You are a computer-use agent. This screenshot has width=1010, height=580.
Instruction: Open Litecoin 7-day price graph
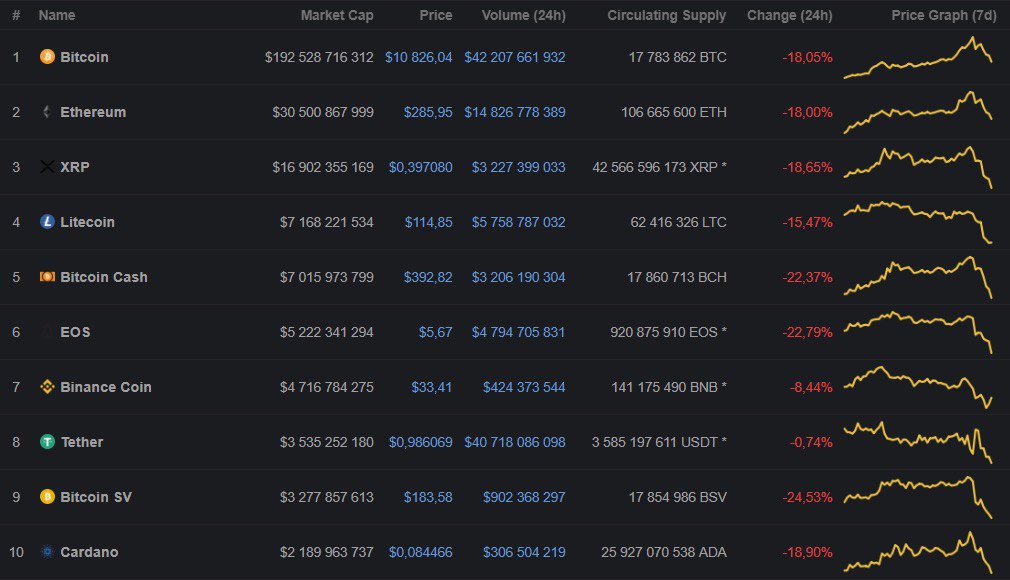(918, 222)
